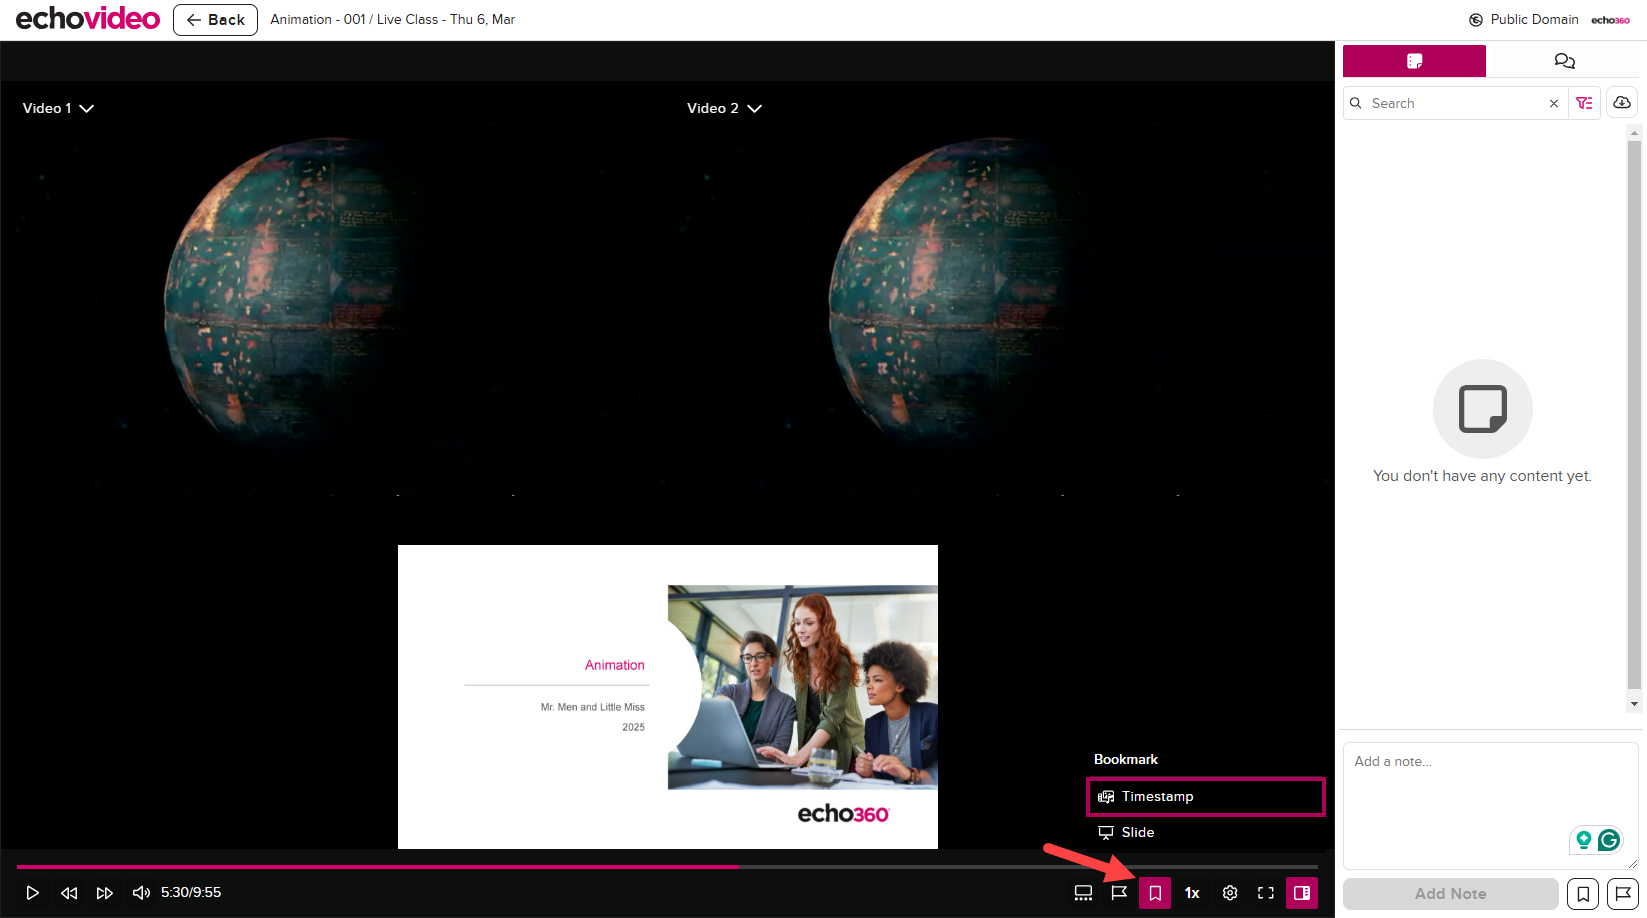Image resolution: width=1647 pixels, height=918 pixels.
Task: Click the green lightbulb icon in the note box
Action: tap(1584, 840)
